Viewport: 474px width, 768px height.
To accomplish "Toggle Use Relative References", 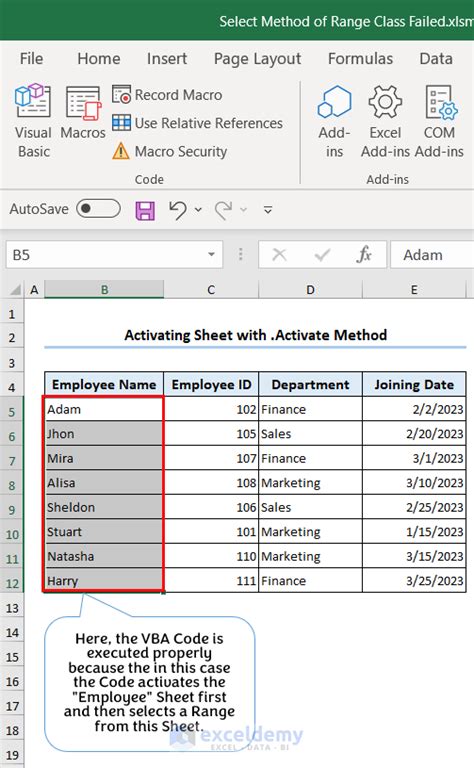I will pos(197,123).
